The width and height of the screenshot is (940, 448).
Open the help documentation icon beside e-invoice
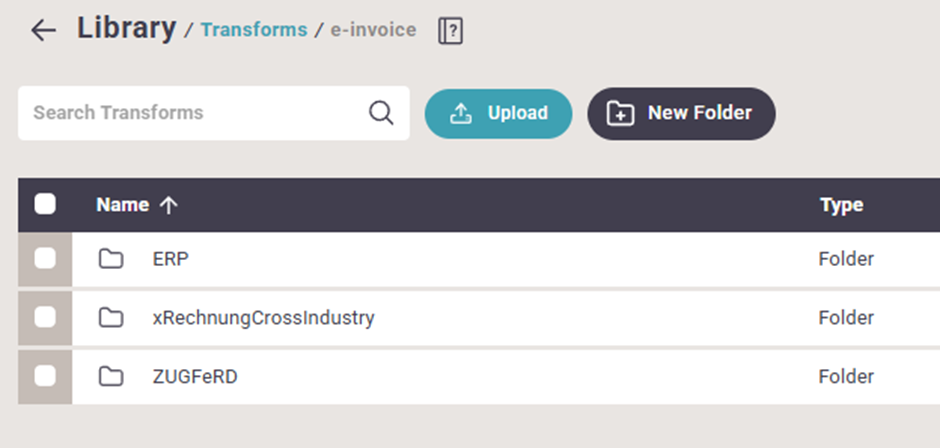click(x=450, y=31)
